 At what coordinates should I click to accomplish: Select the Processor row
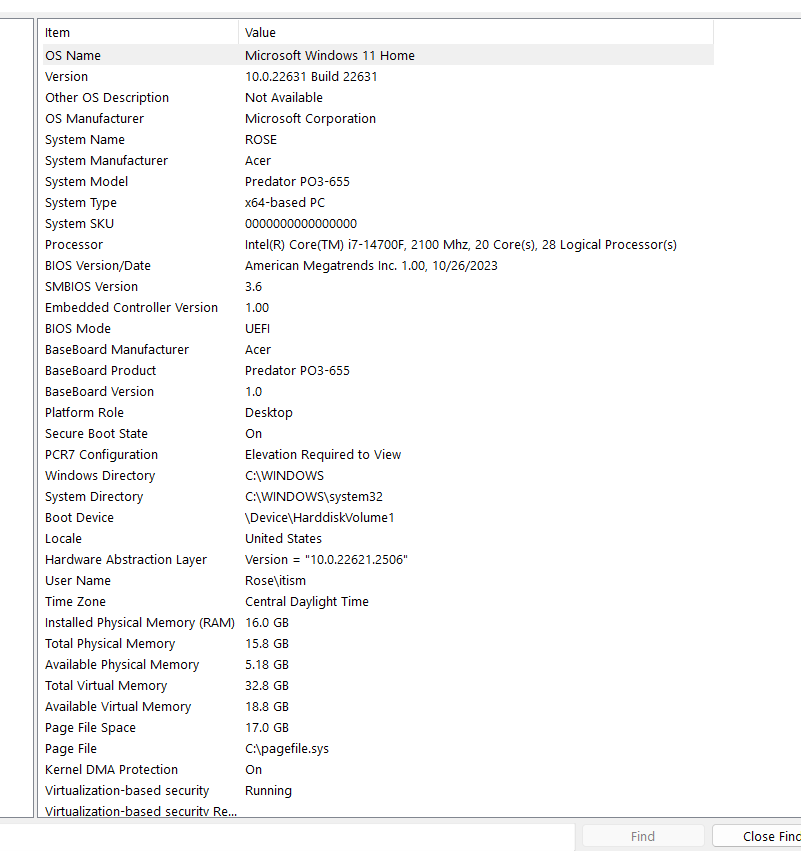[378, 244]
